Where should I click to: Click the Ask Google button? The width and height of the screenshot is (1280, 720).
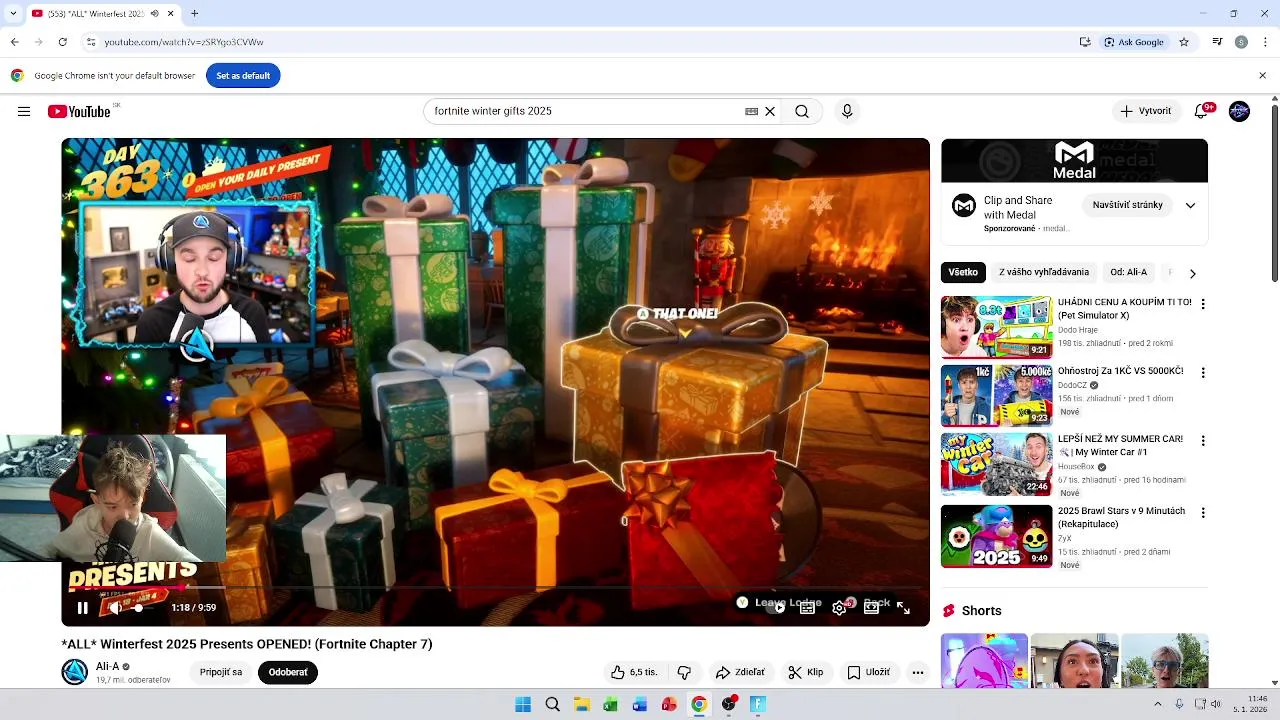[x=1134, y=42]
